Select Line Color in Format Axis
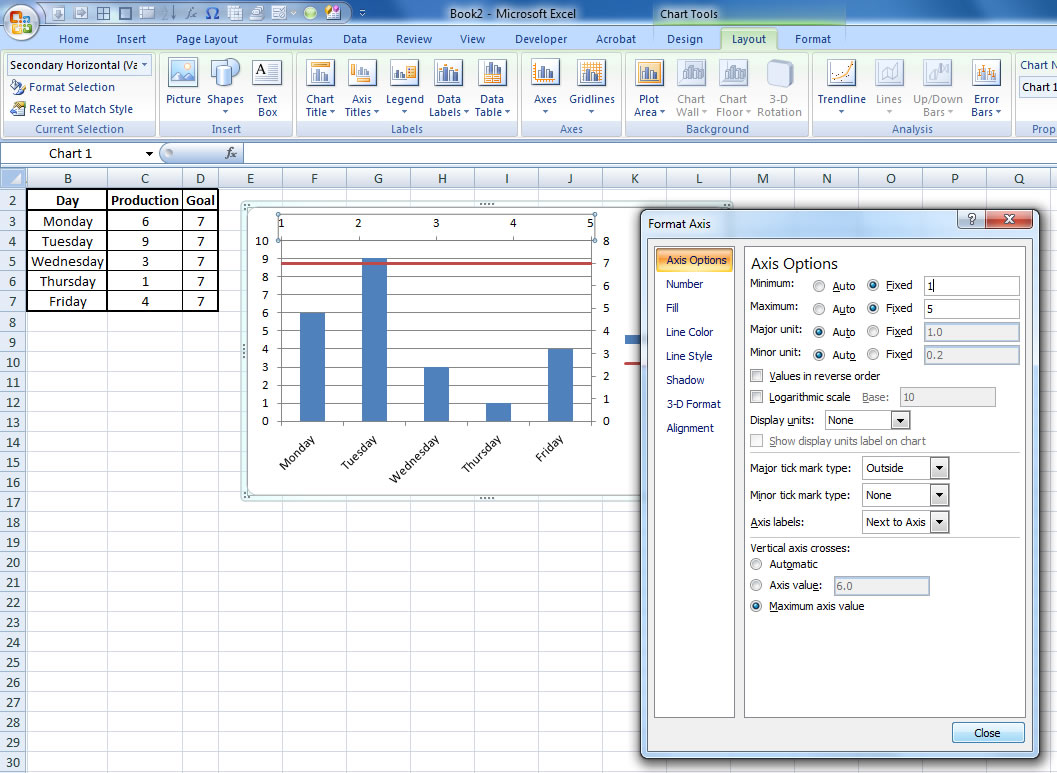The width and height of the screenshot is (1057, 773). pyautogui.click(x=690, y=332)
